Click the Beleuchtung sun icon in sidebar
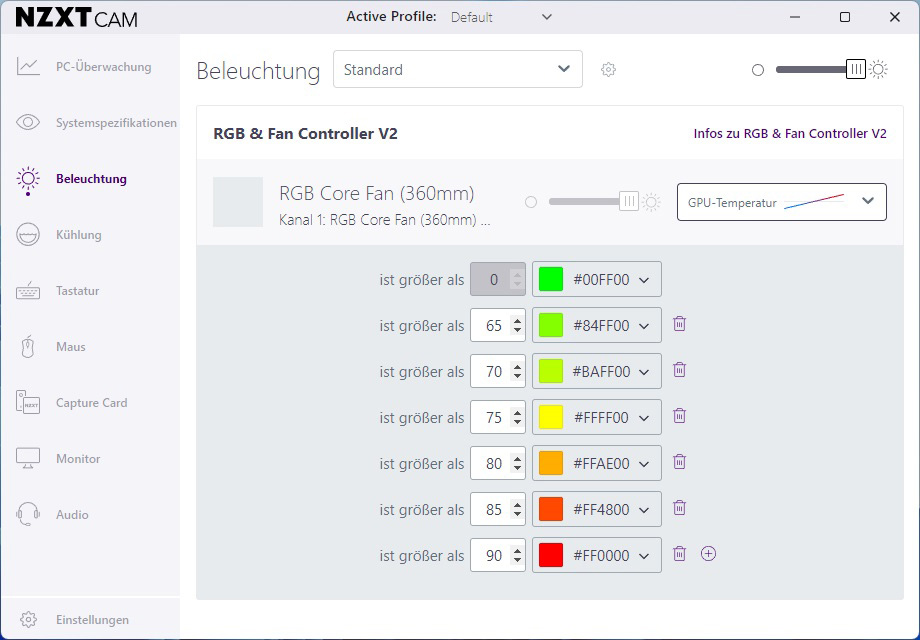920x640 pixels. (x=28, y=180)
